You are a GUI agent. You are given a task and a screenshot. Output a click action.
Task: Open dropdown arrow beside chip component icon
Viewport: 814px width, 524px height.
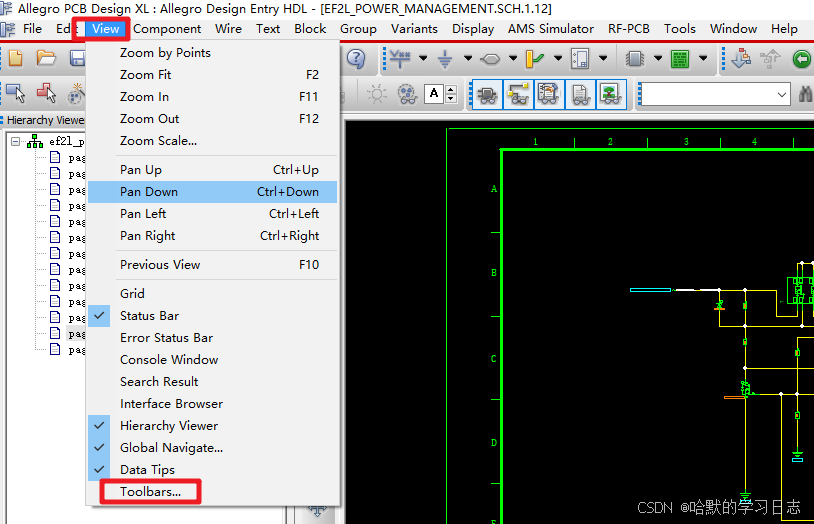[658, 59]
